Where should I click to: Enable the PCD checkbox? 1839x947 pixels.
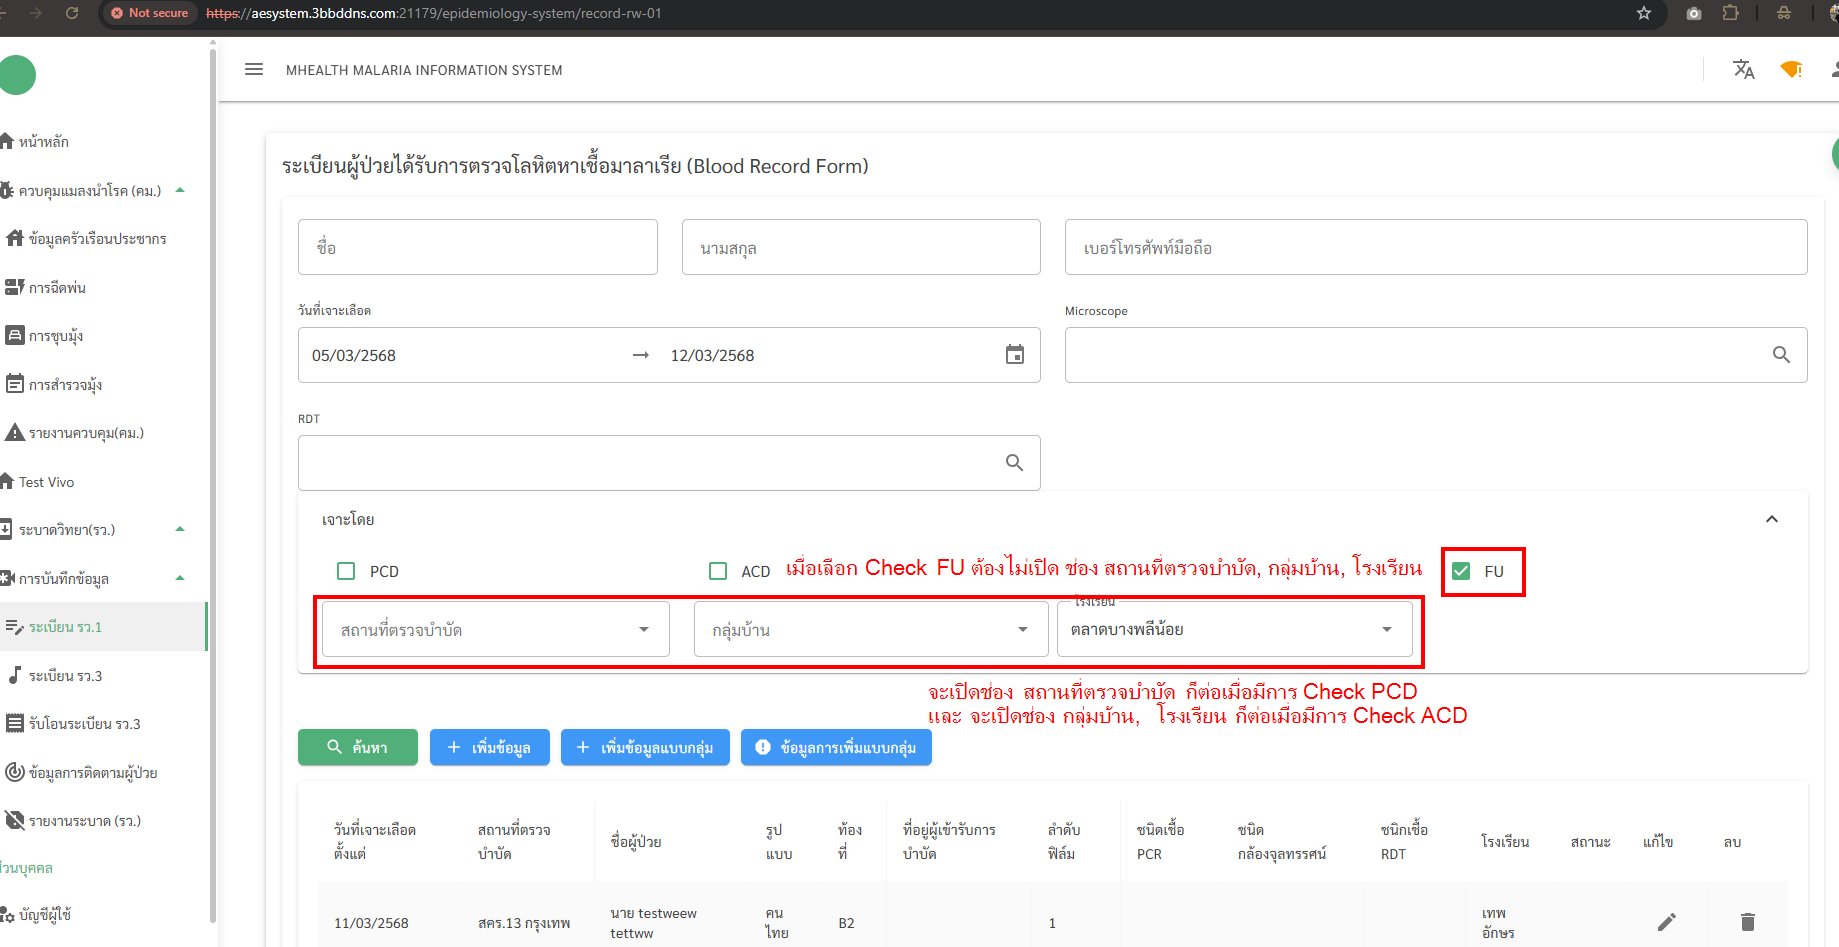point(347,571)
